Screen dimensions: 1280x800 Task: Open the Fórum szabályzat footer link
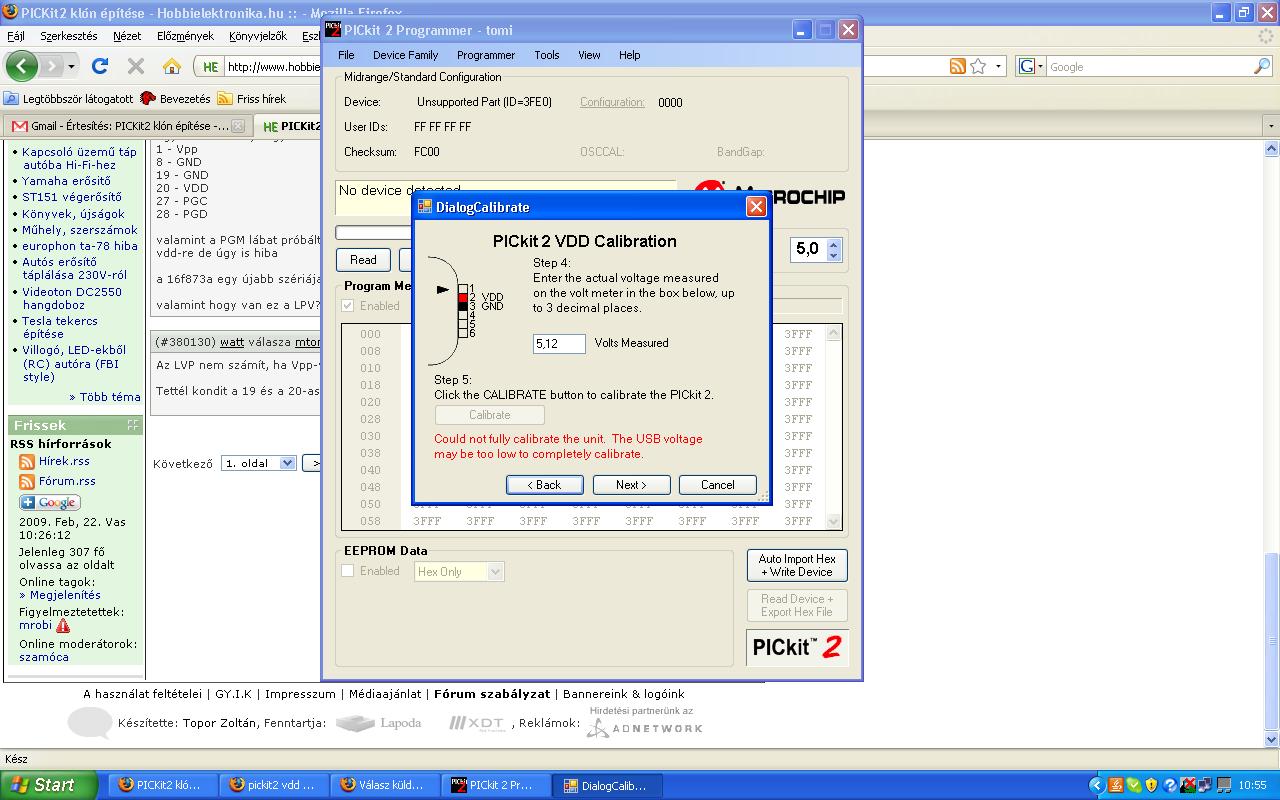point(492,694)
